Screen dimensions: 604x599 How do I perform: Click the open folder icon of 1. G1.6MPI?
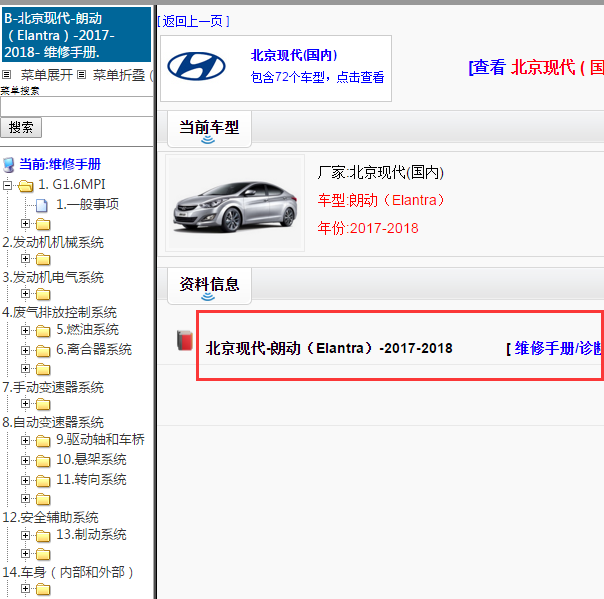point(26,186)
